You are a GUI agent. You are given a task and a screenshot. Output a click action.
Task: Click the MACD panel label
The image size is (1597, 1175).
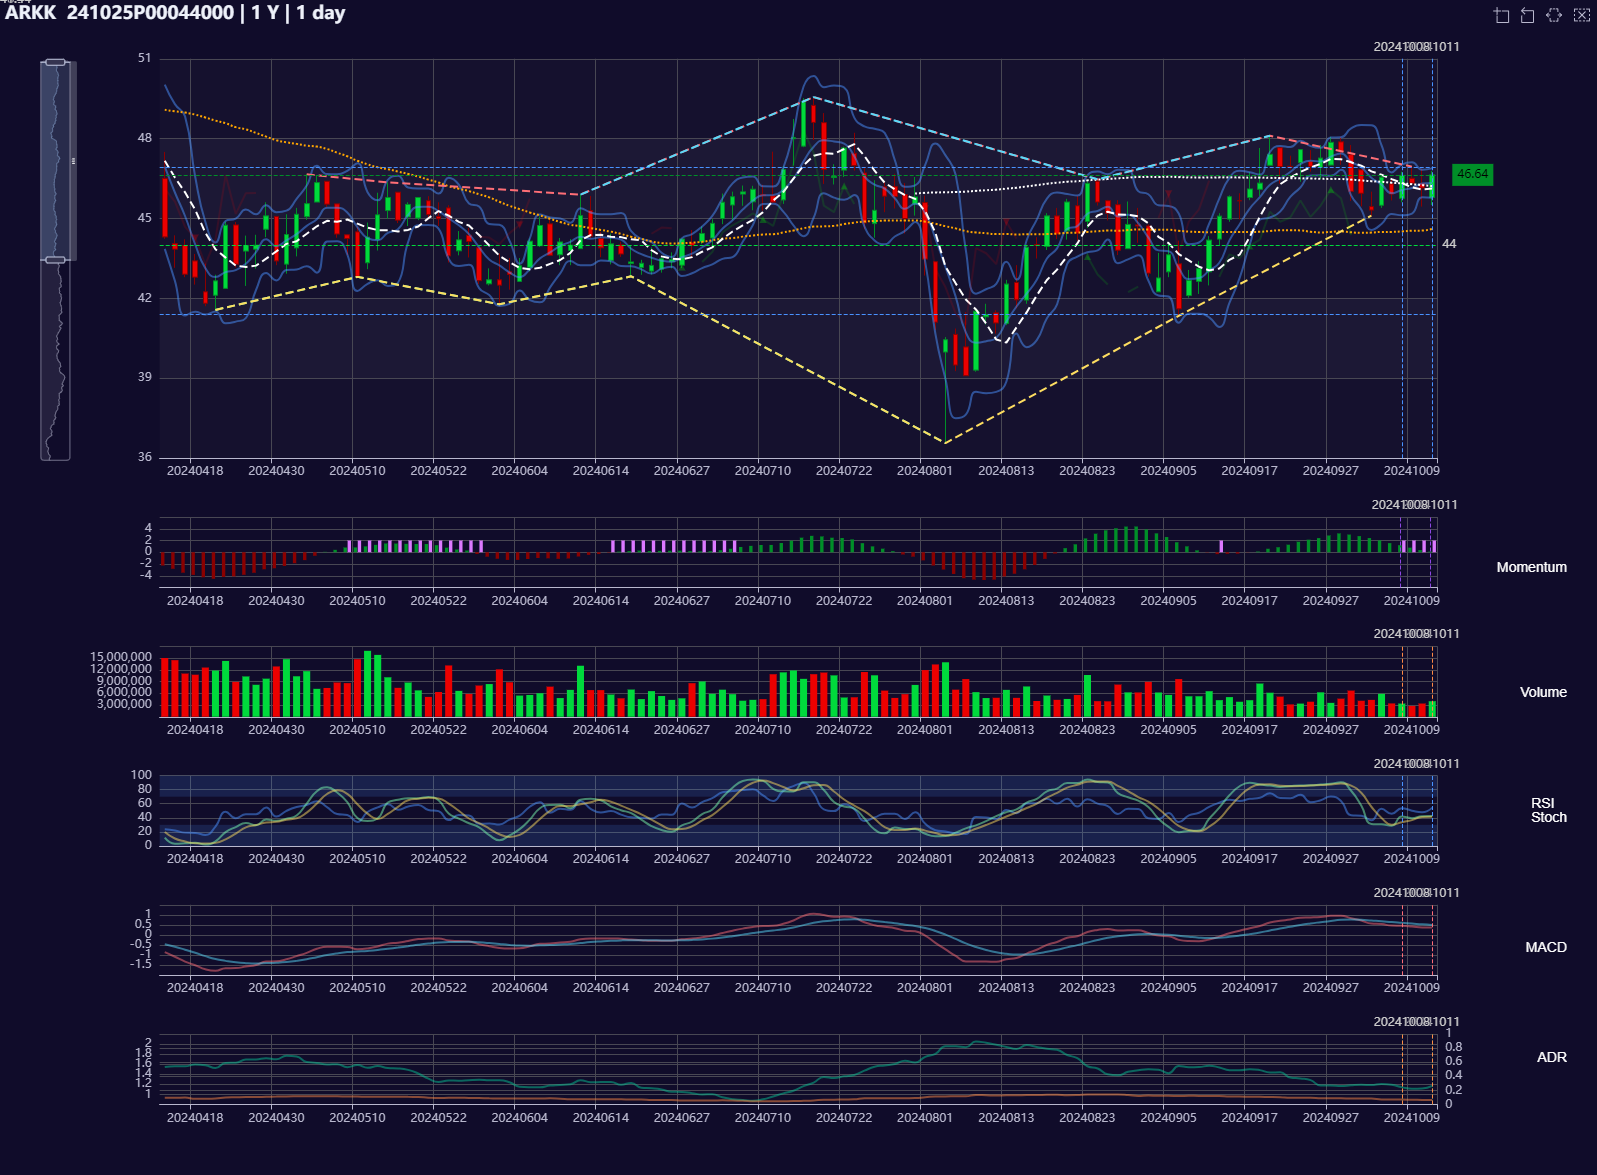click(x=1545, y=947)
